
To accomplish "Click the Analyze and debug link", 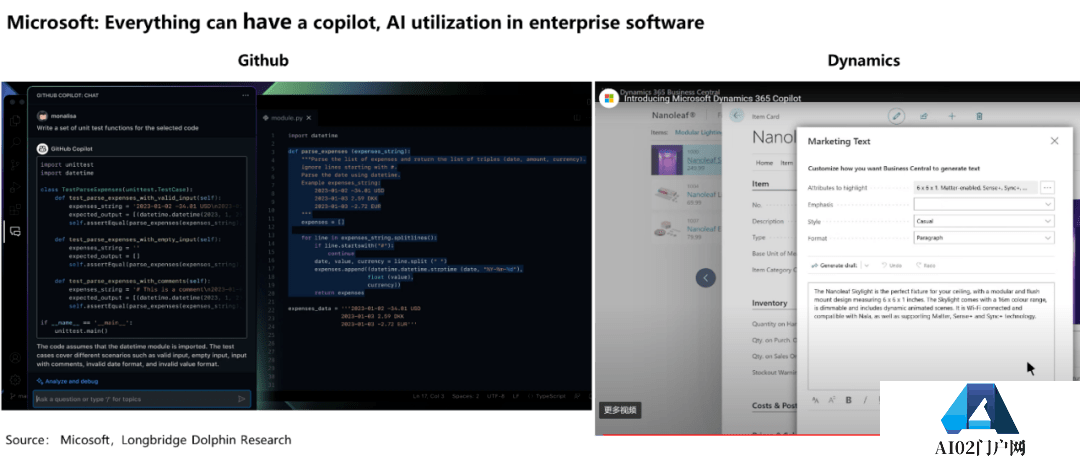I will [x=70, y=381].
